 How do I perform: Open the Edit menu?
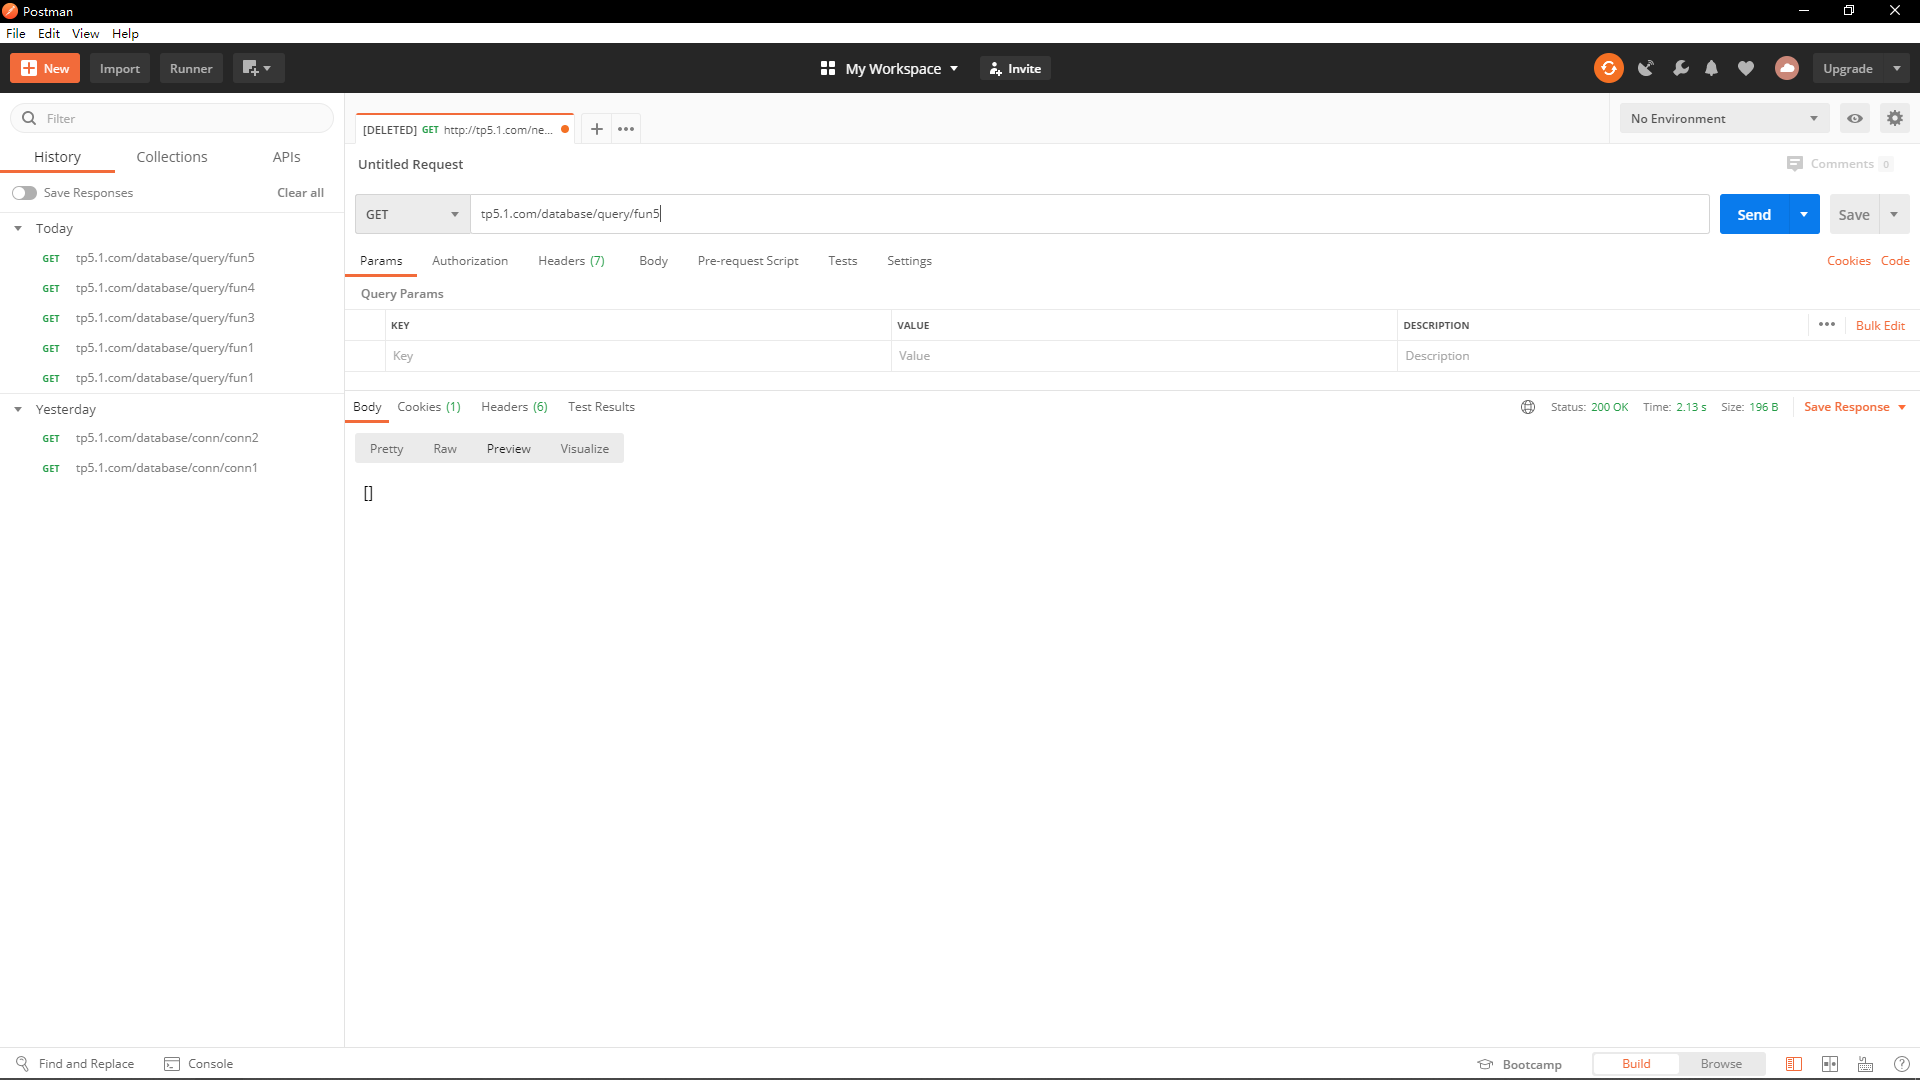pos(49,33)
